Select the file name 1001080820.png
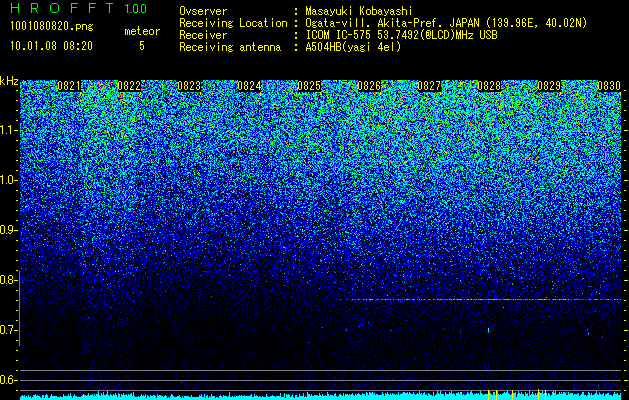Screen dimensions: 629x400 click(x=51, y=26)
